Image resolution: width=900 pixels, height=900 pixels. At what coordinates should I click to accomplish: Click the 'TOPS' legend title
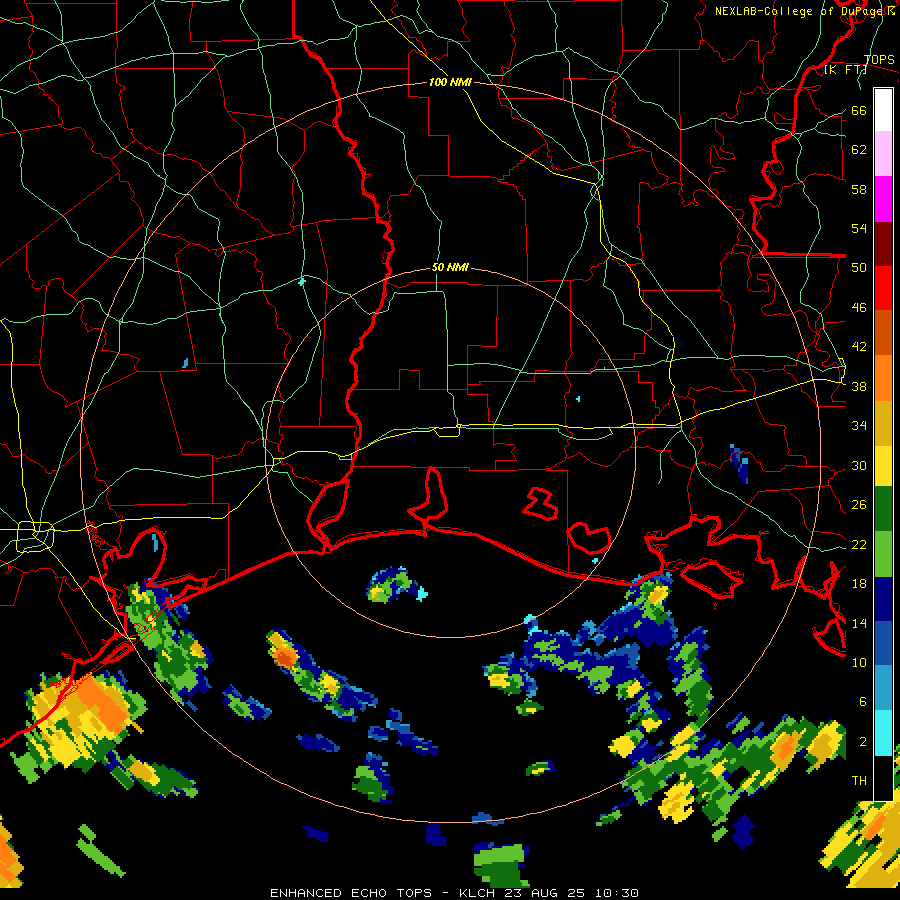click(879, 59)
